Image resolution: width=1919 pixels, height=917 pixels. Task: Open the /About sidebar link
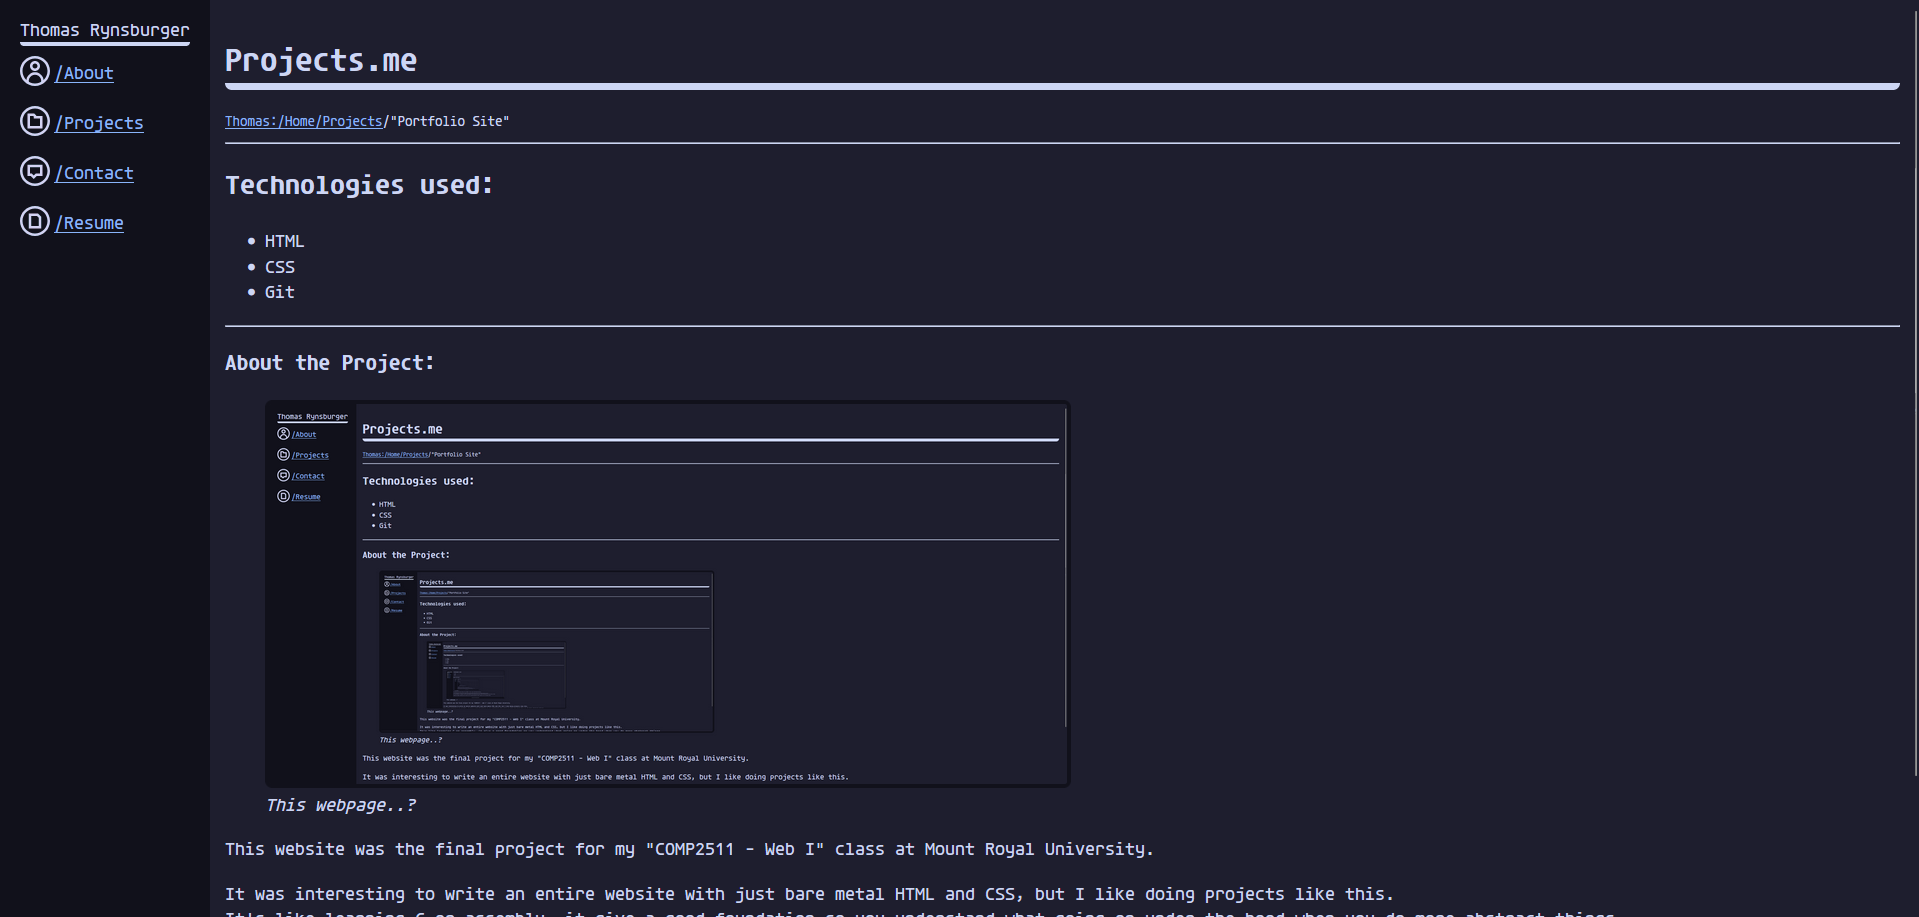point(84,73)
